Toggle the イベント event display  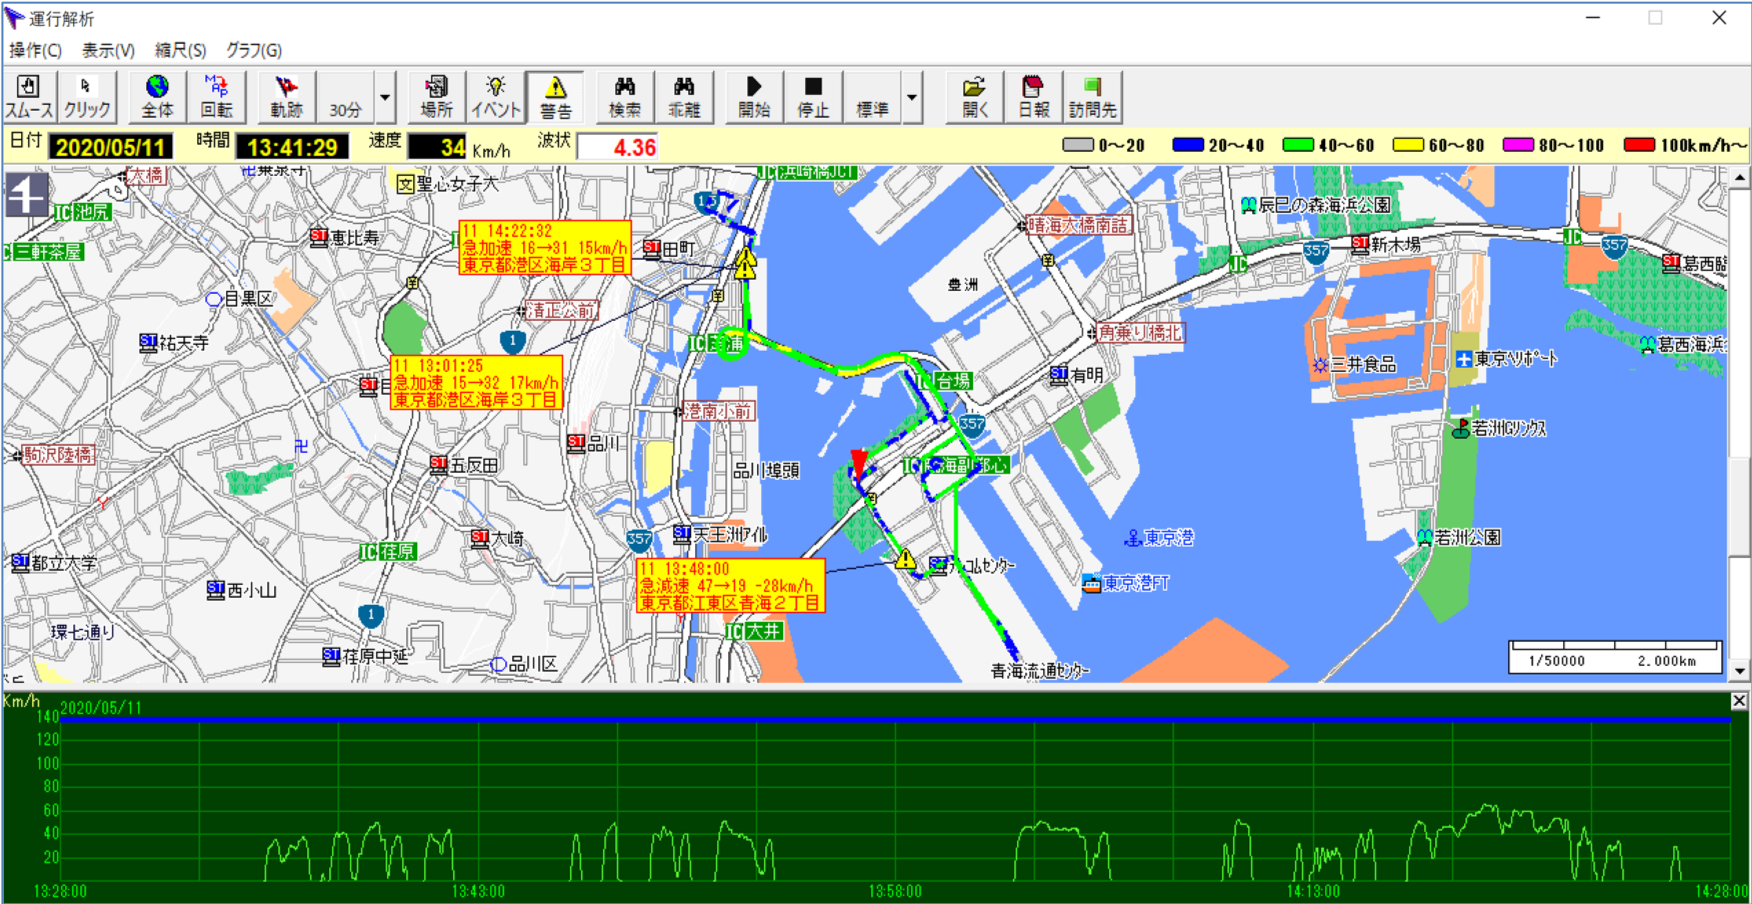pos(496,97)
